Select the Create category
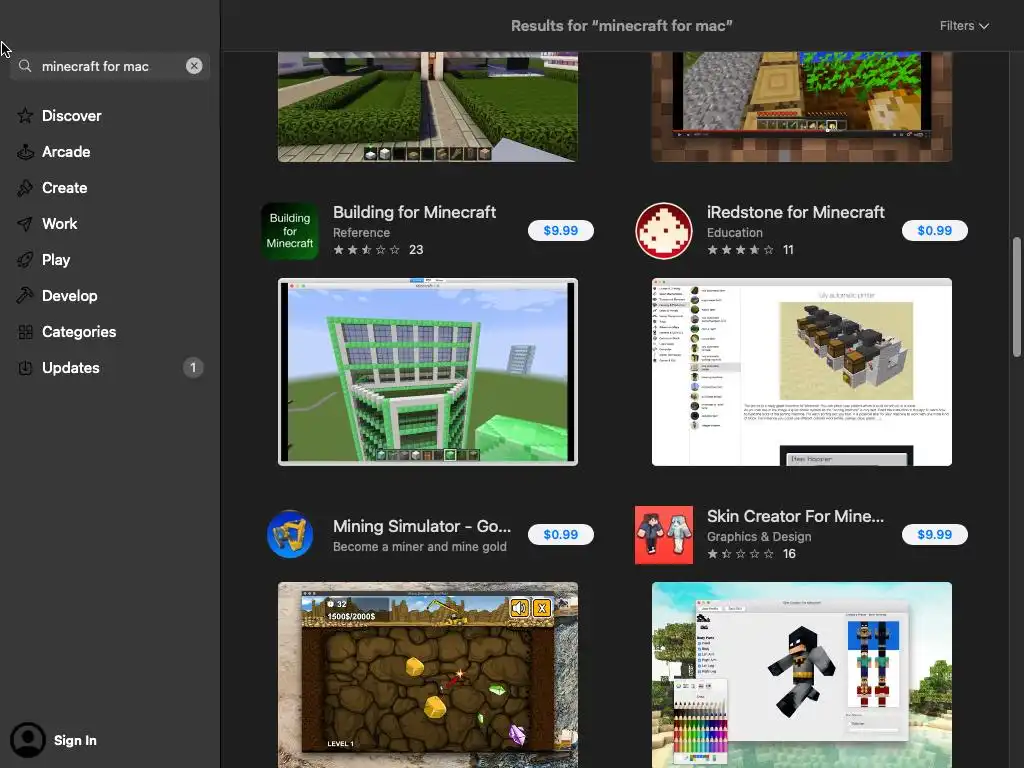Screen dimensions: 1024x768 [65, 187]
